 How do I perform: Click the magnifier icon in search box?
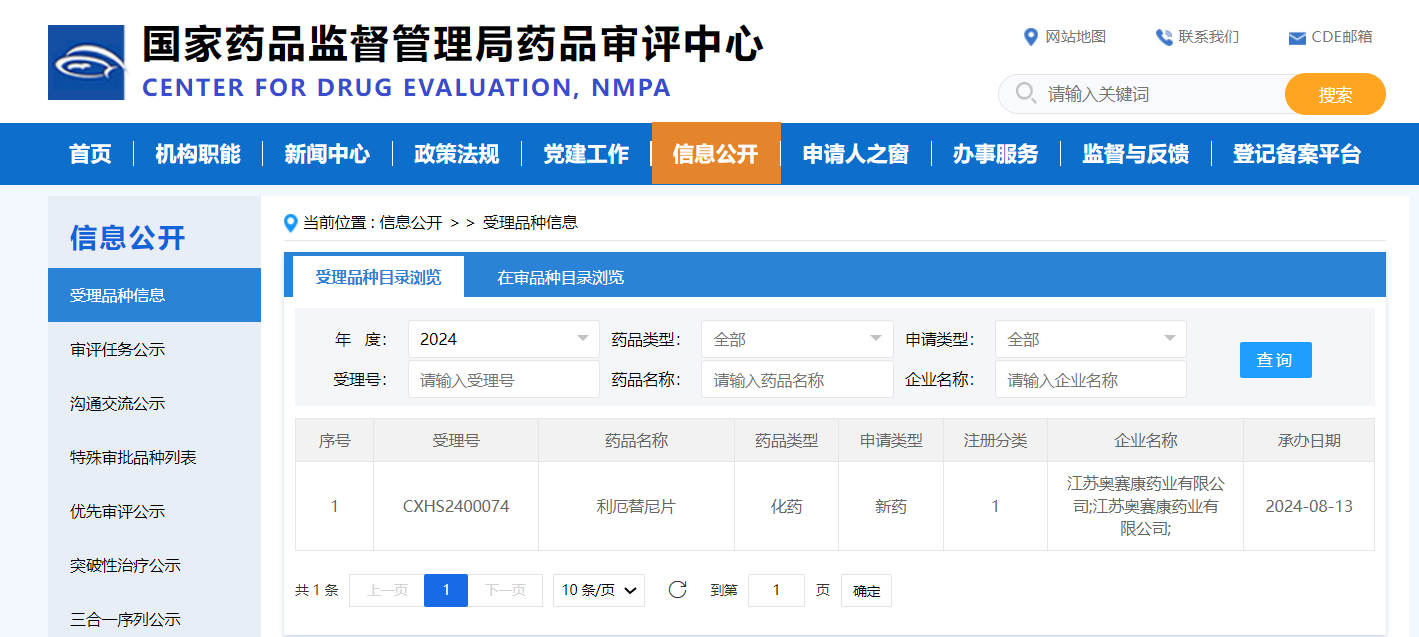pyautogui.click(x=1025, y=93)
